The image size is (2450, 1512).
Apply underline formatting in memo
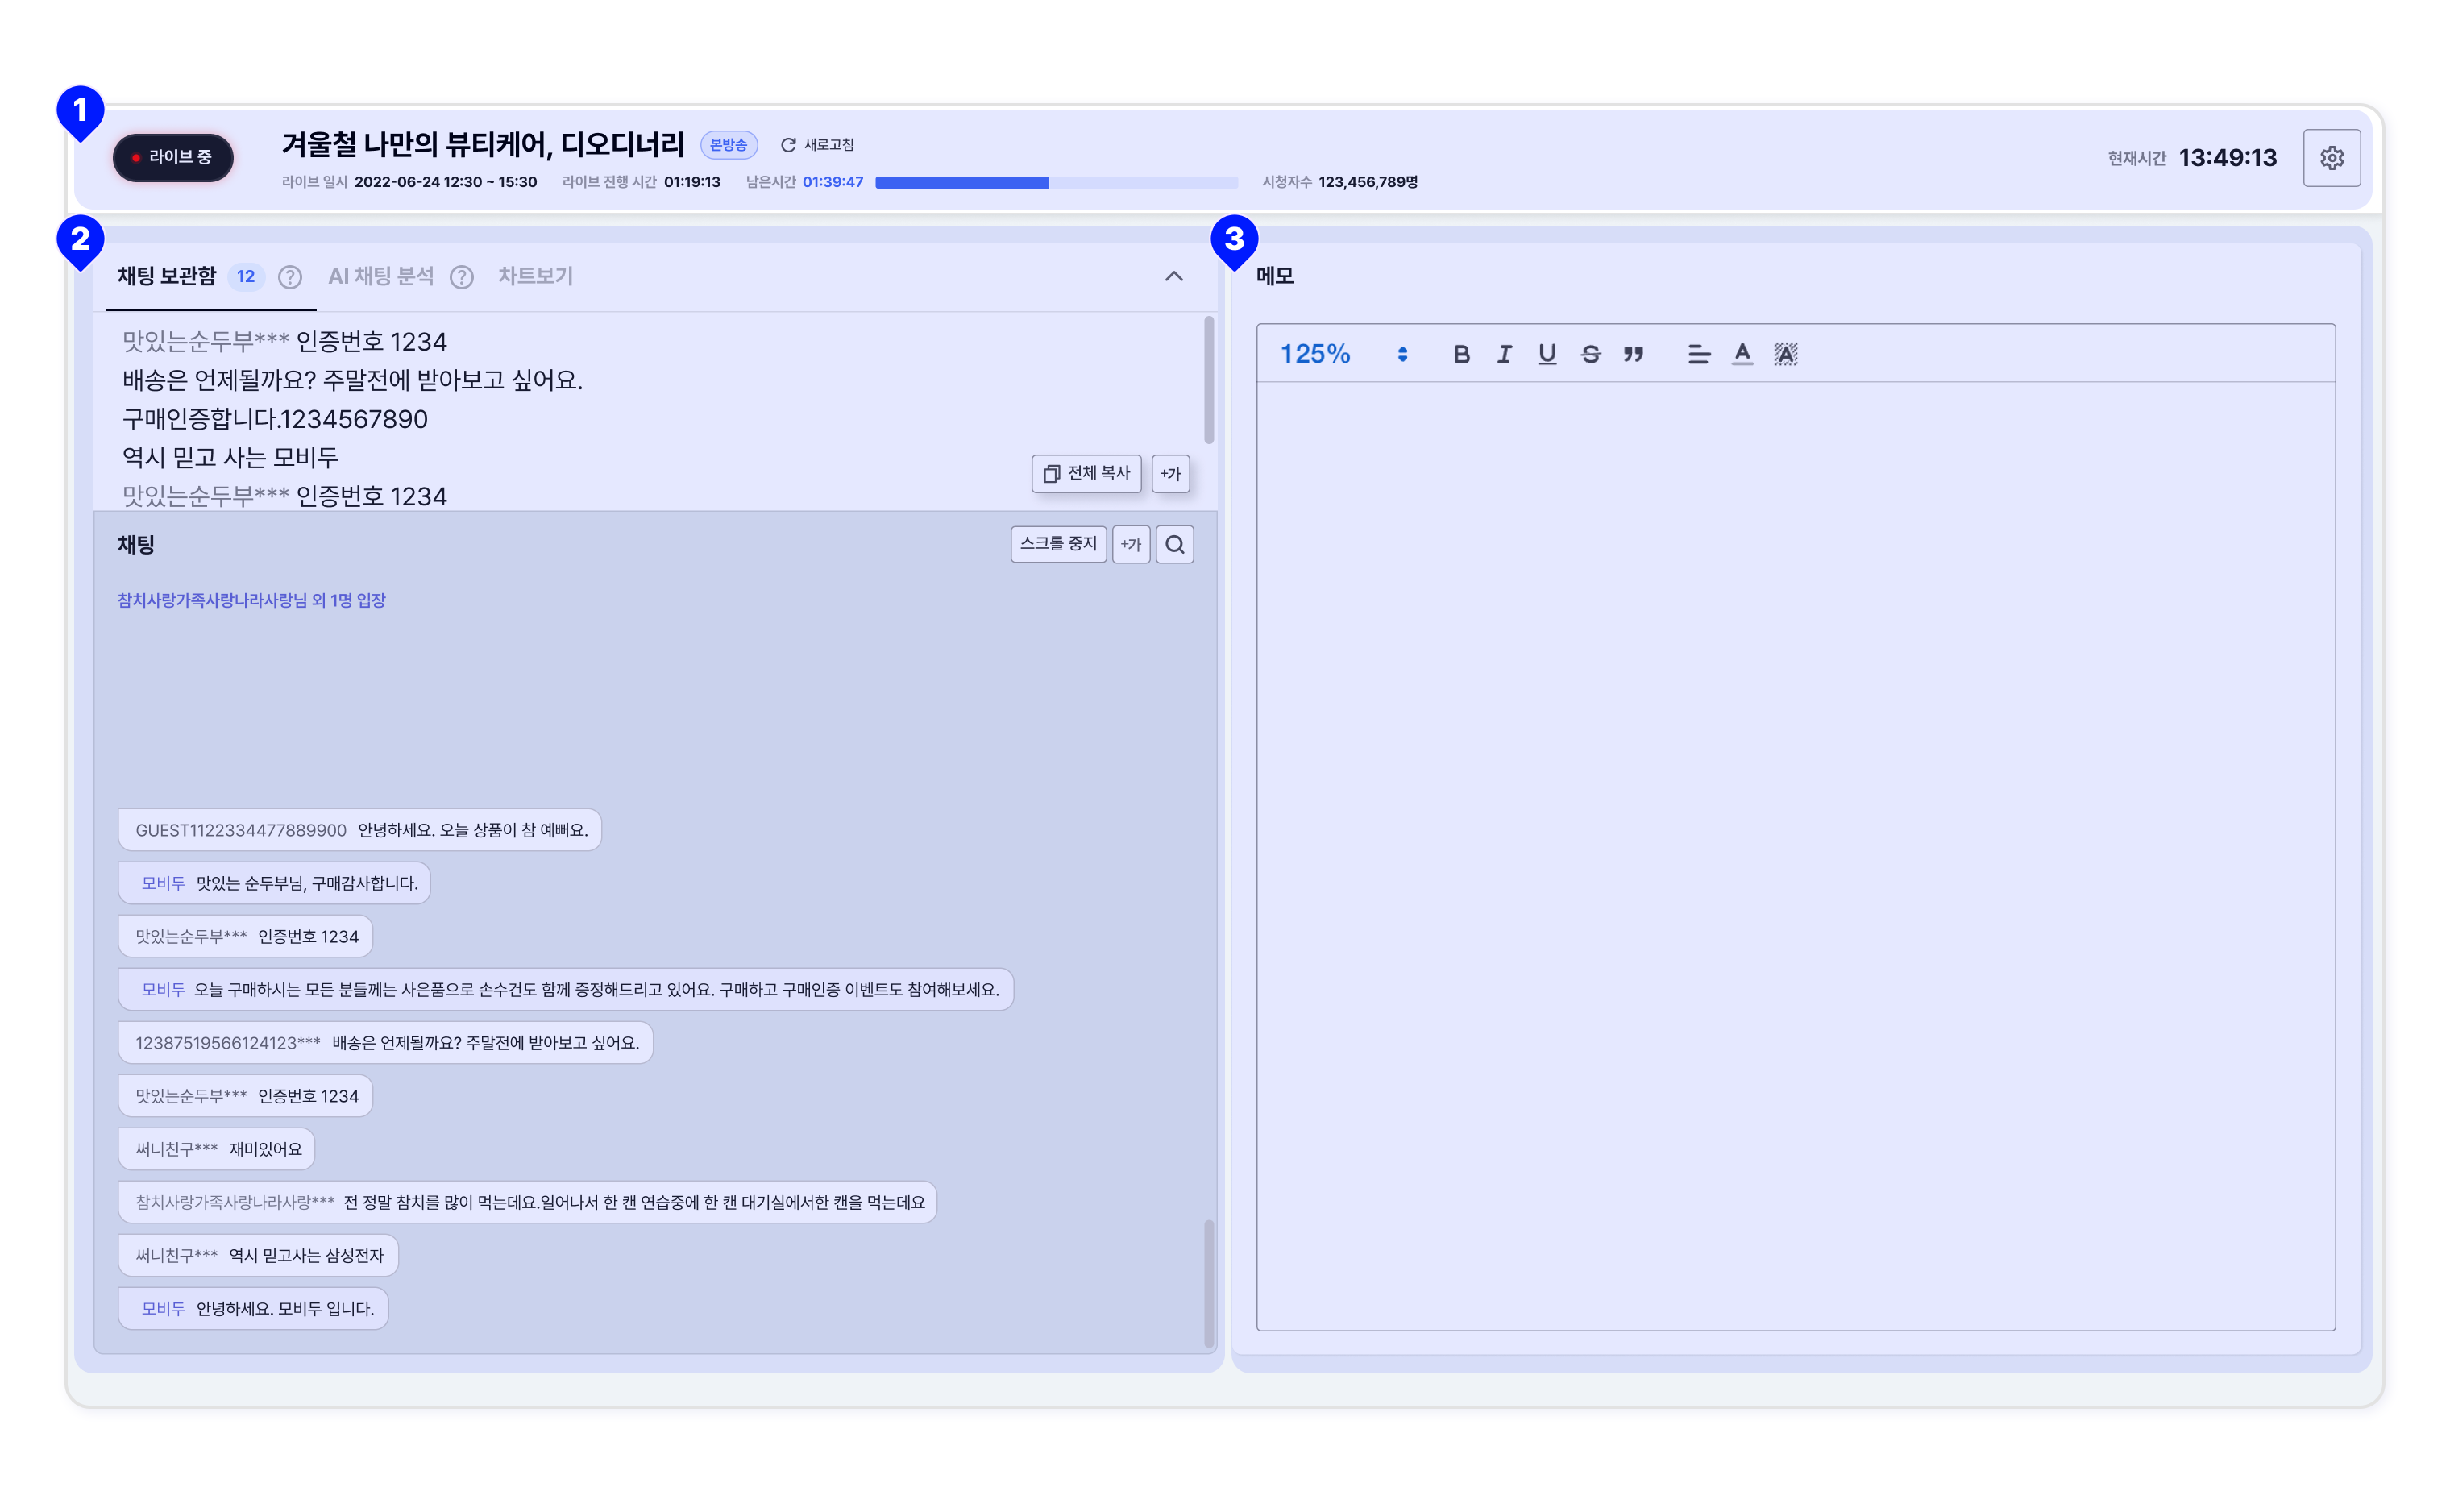point(1547,354)
